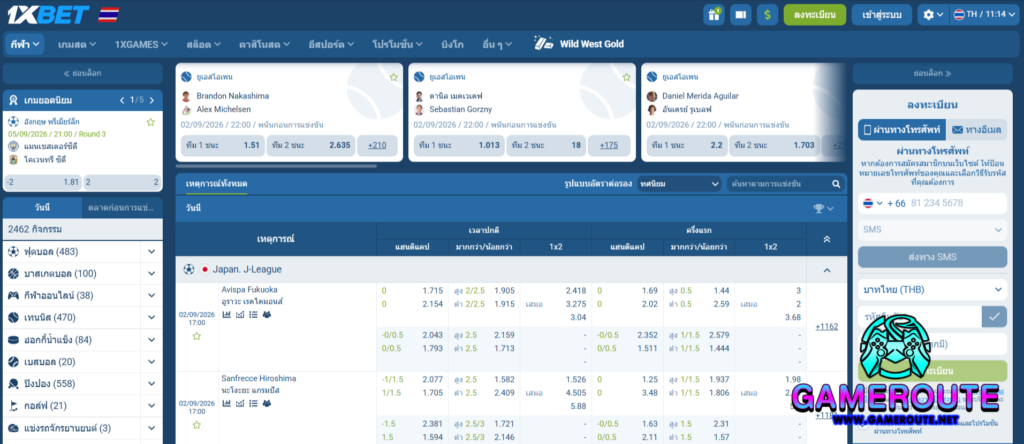
Task: Favorite the Avispa Fukuoka match star
Action: point(197,336)
